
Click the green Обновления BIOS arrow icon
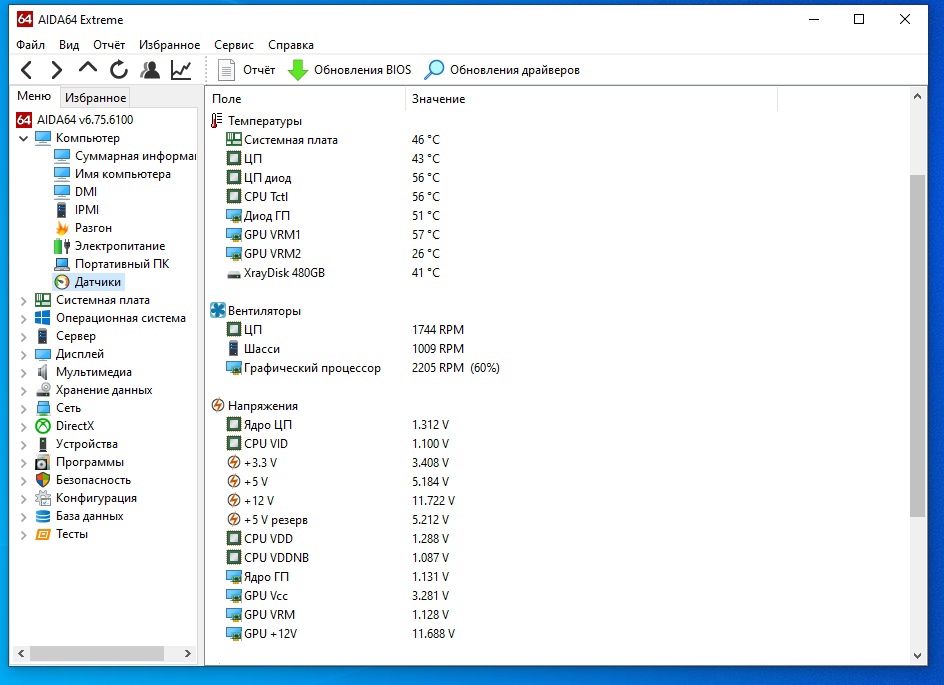[x=297, y=70]
